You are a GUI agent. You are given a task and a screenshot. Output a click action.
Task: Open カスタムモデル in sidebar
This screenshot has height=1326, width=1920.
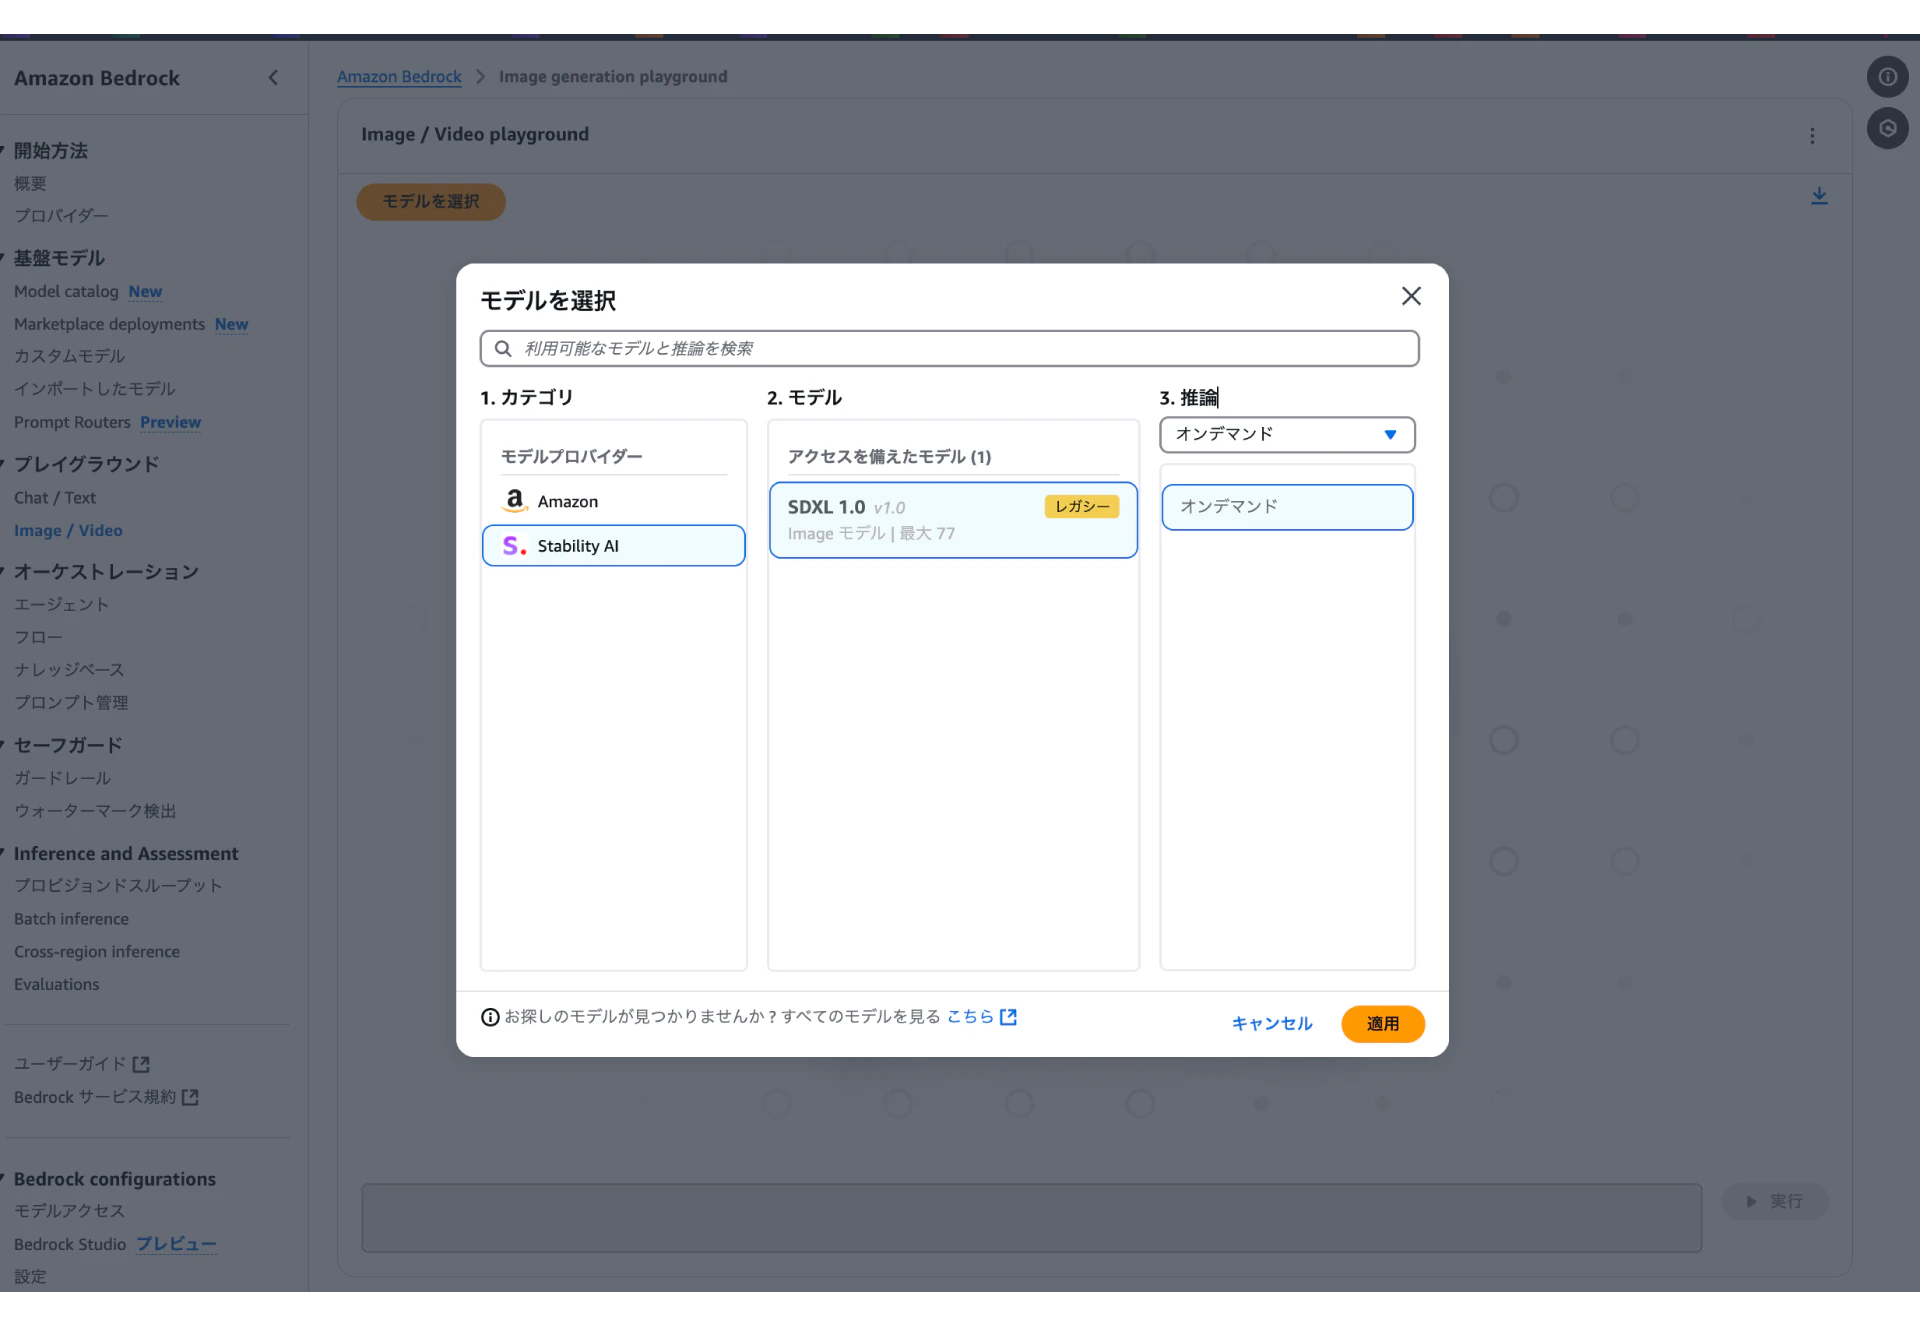[x=70, y=356]
